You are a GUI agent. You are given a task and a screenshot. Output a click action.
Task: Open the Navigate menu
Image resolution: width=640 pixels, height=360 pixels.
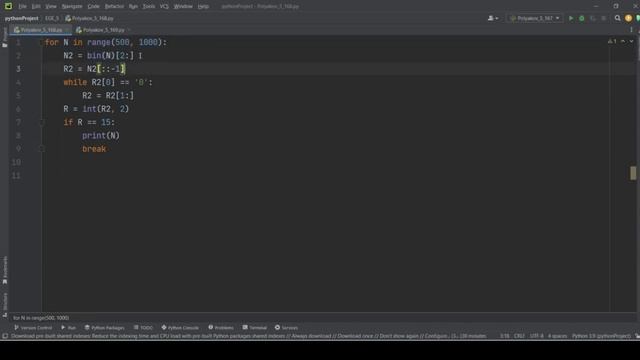click(72, 7)
